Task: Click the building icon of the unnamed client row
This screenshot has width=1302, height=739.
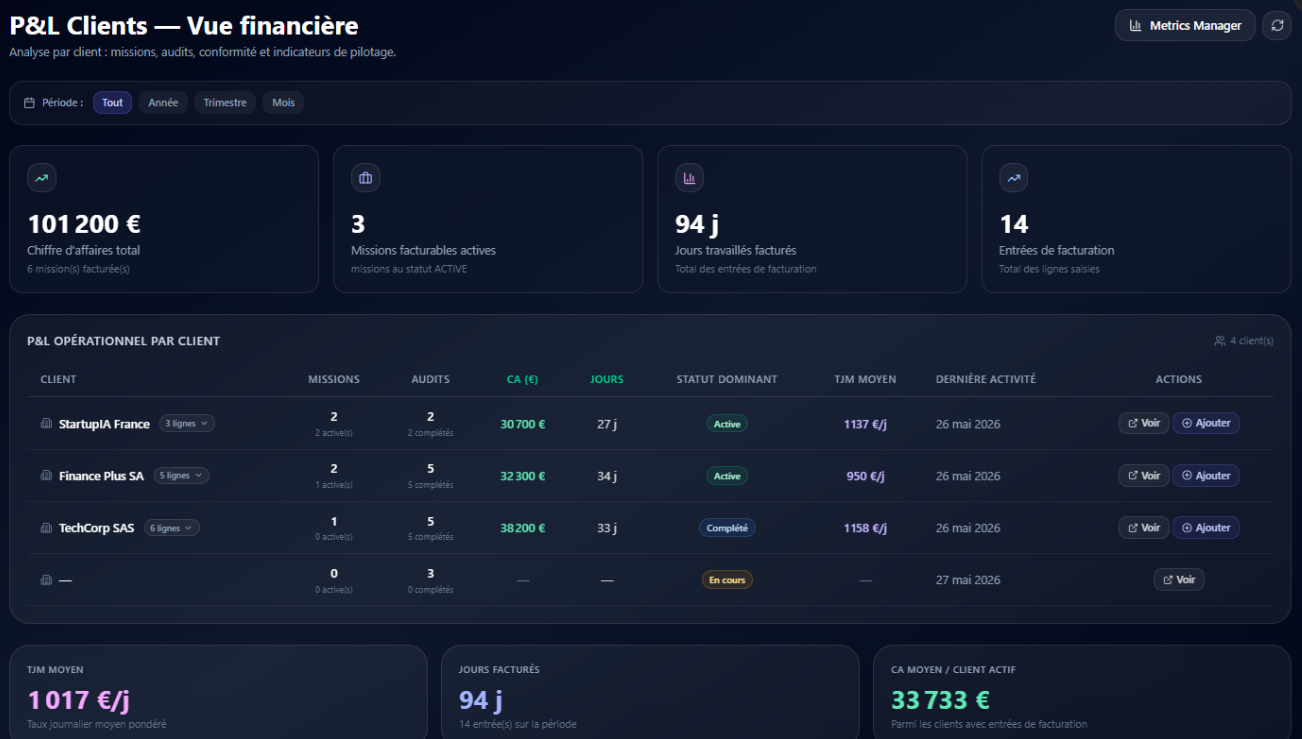Action: point(46,580)
